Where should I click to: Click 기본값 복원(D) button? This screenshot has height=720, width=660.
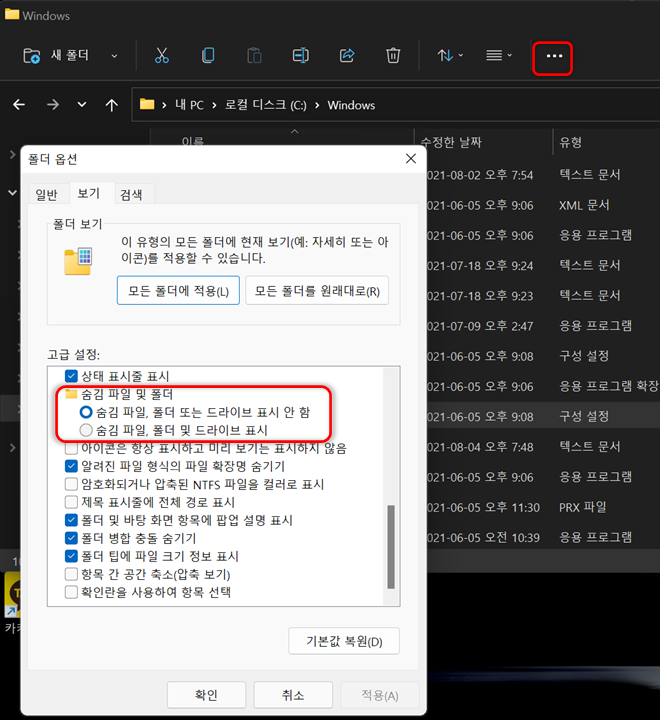pos(344,641)
